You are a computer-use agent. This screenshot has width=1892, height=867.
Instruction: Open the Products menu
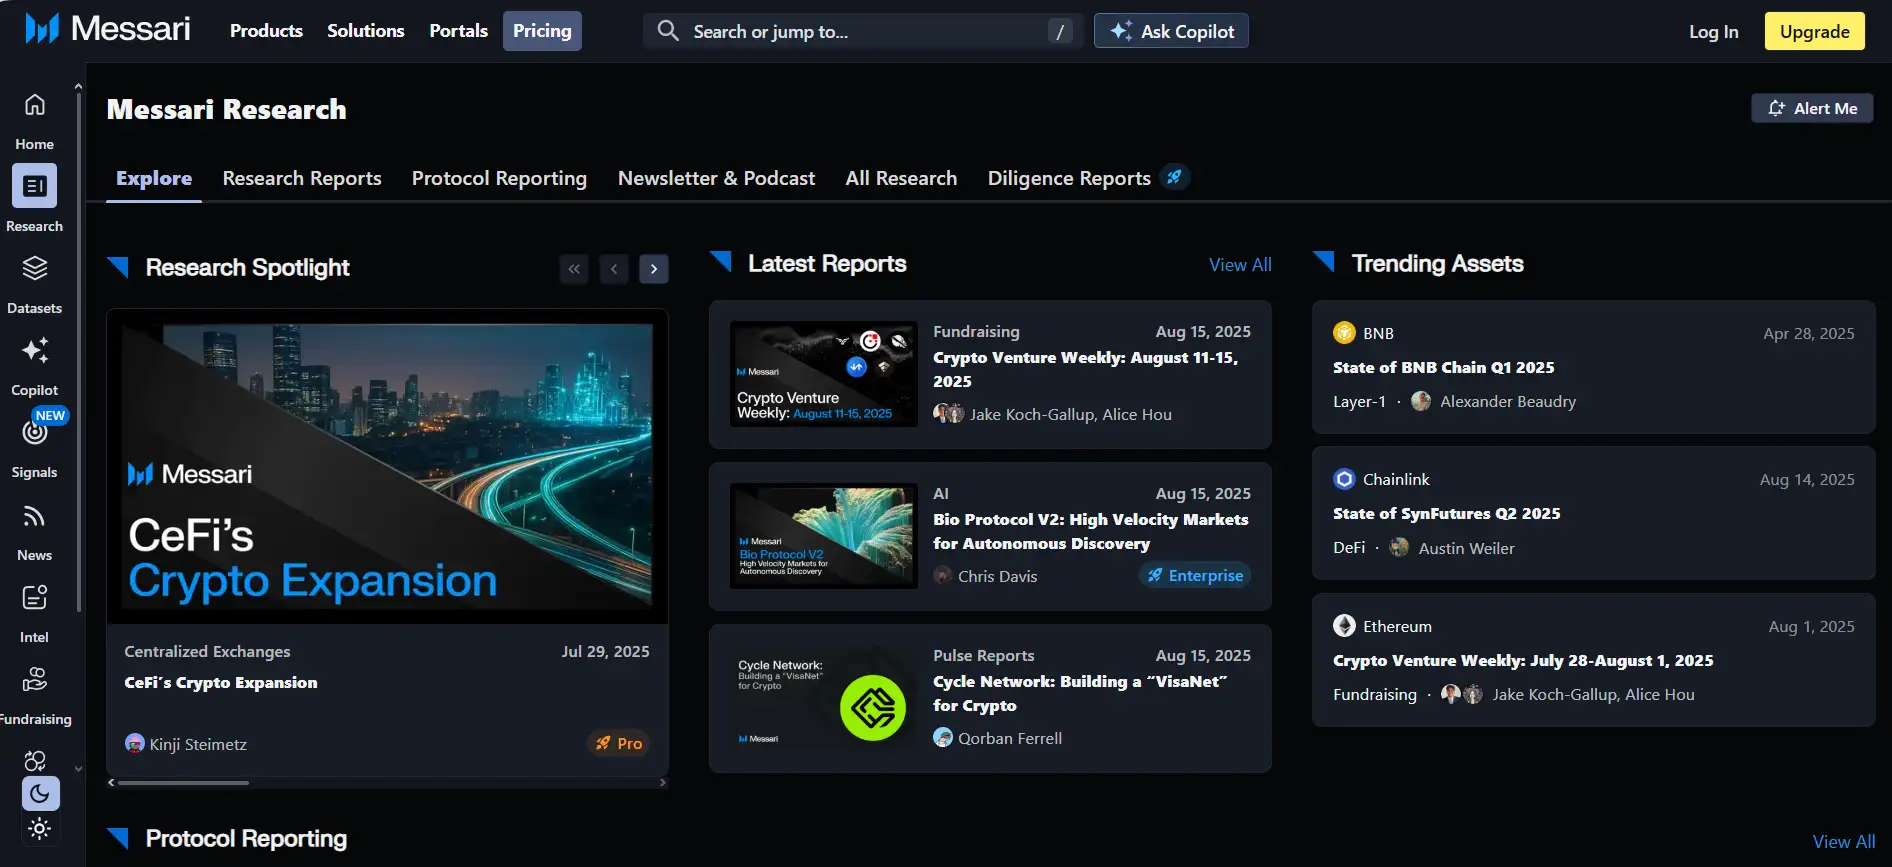pos(266,31)
